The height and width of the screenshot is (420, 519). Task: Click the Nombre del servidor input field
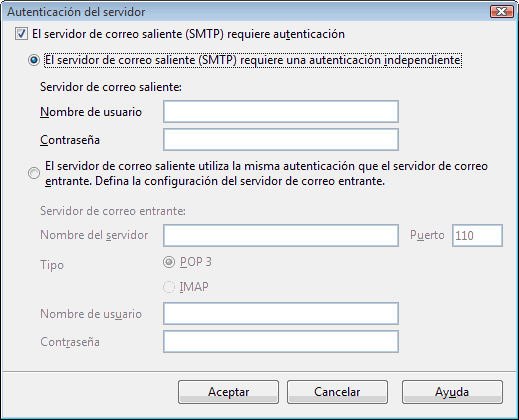(281, 235)
